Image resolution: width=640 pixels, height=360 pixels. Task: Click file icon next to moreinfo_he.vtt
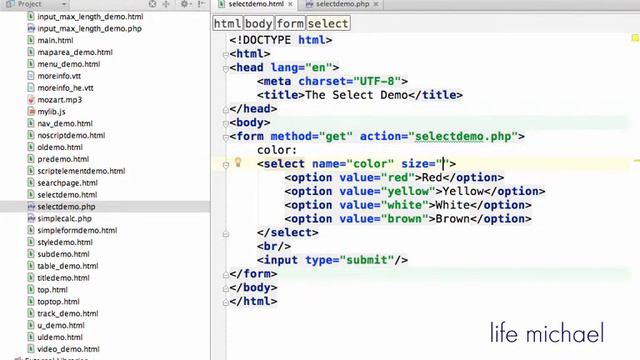[31, 87]
